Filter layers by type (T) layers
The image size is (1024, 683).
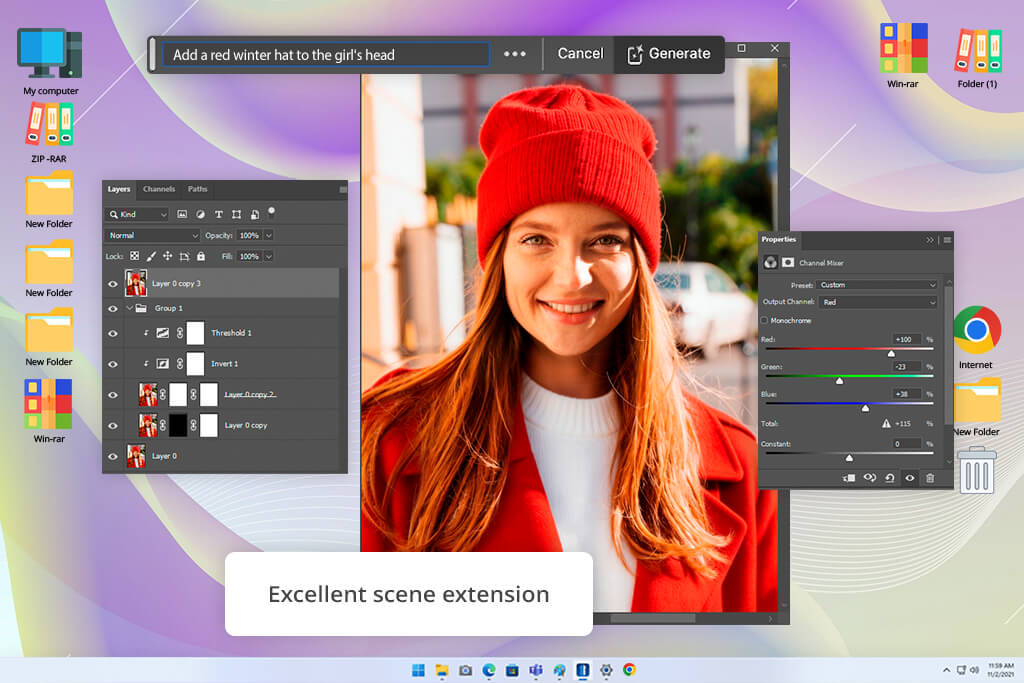[219, 214]
